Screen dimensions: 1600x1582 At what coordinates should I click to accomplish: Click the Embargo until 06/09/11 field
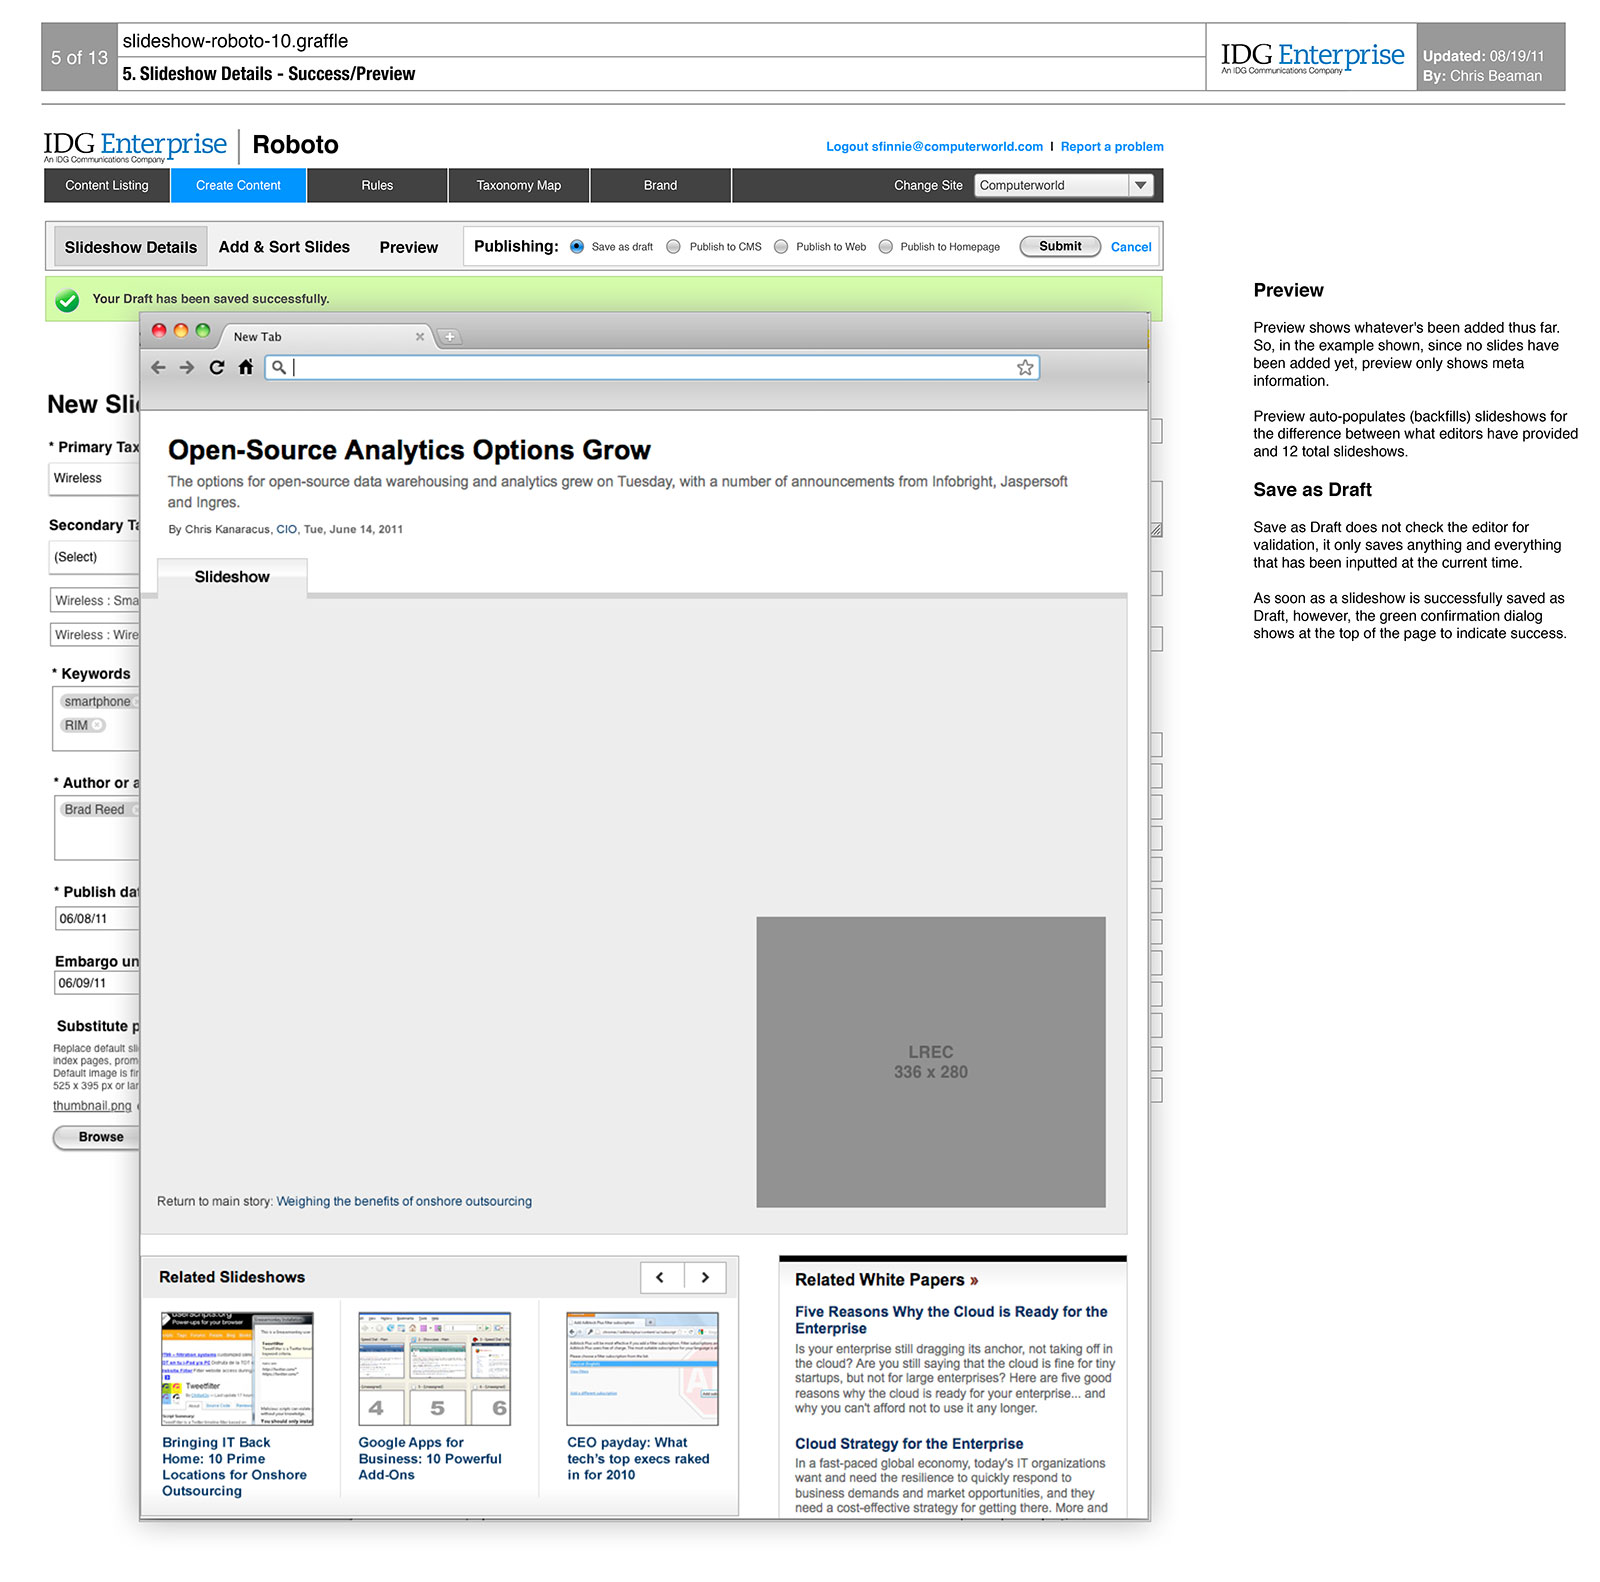(97, 983)
